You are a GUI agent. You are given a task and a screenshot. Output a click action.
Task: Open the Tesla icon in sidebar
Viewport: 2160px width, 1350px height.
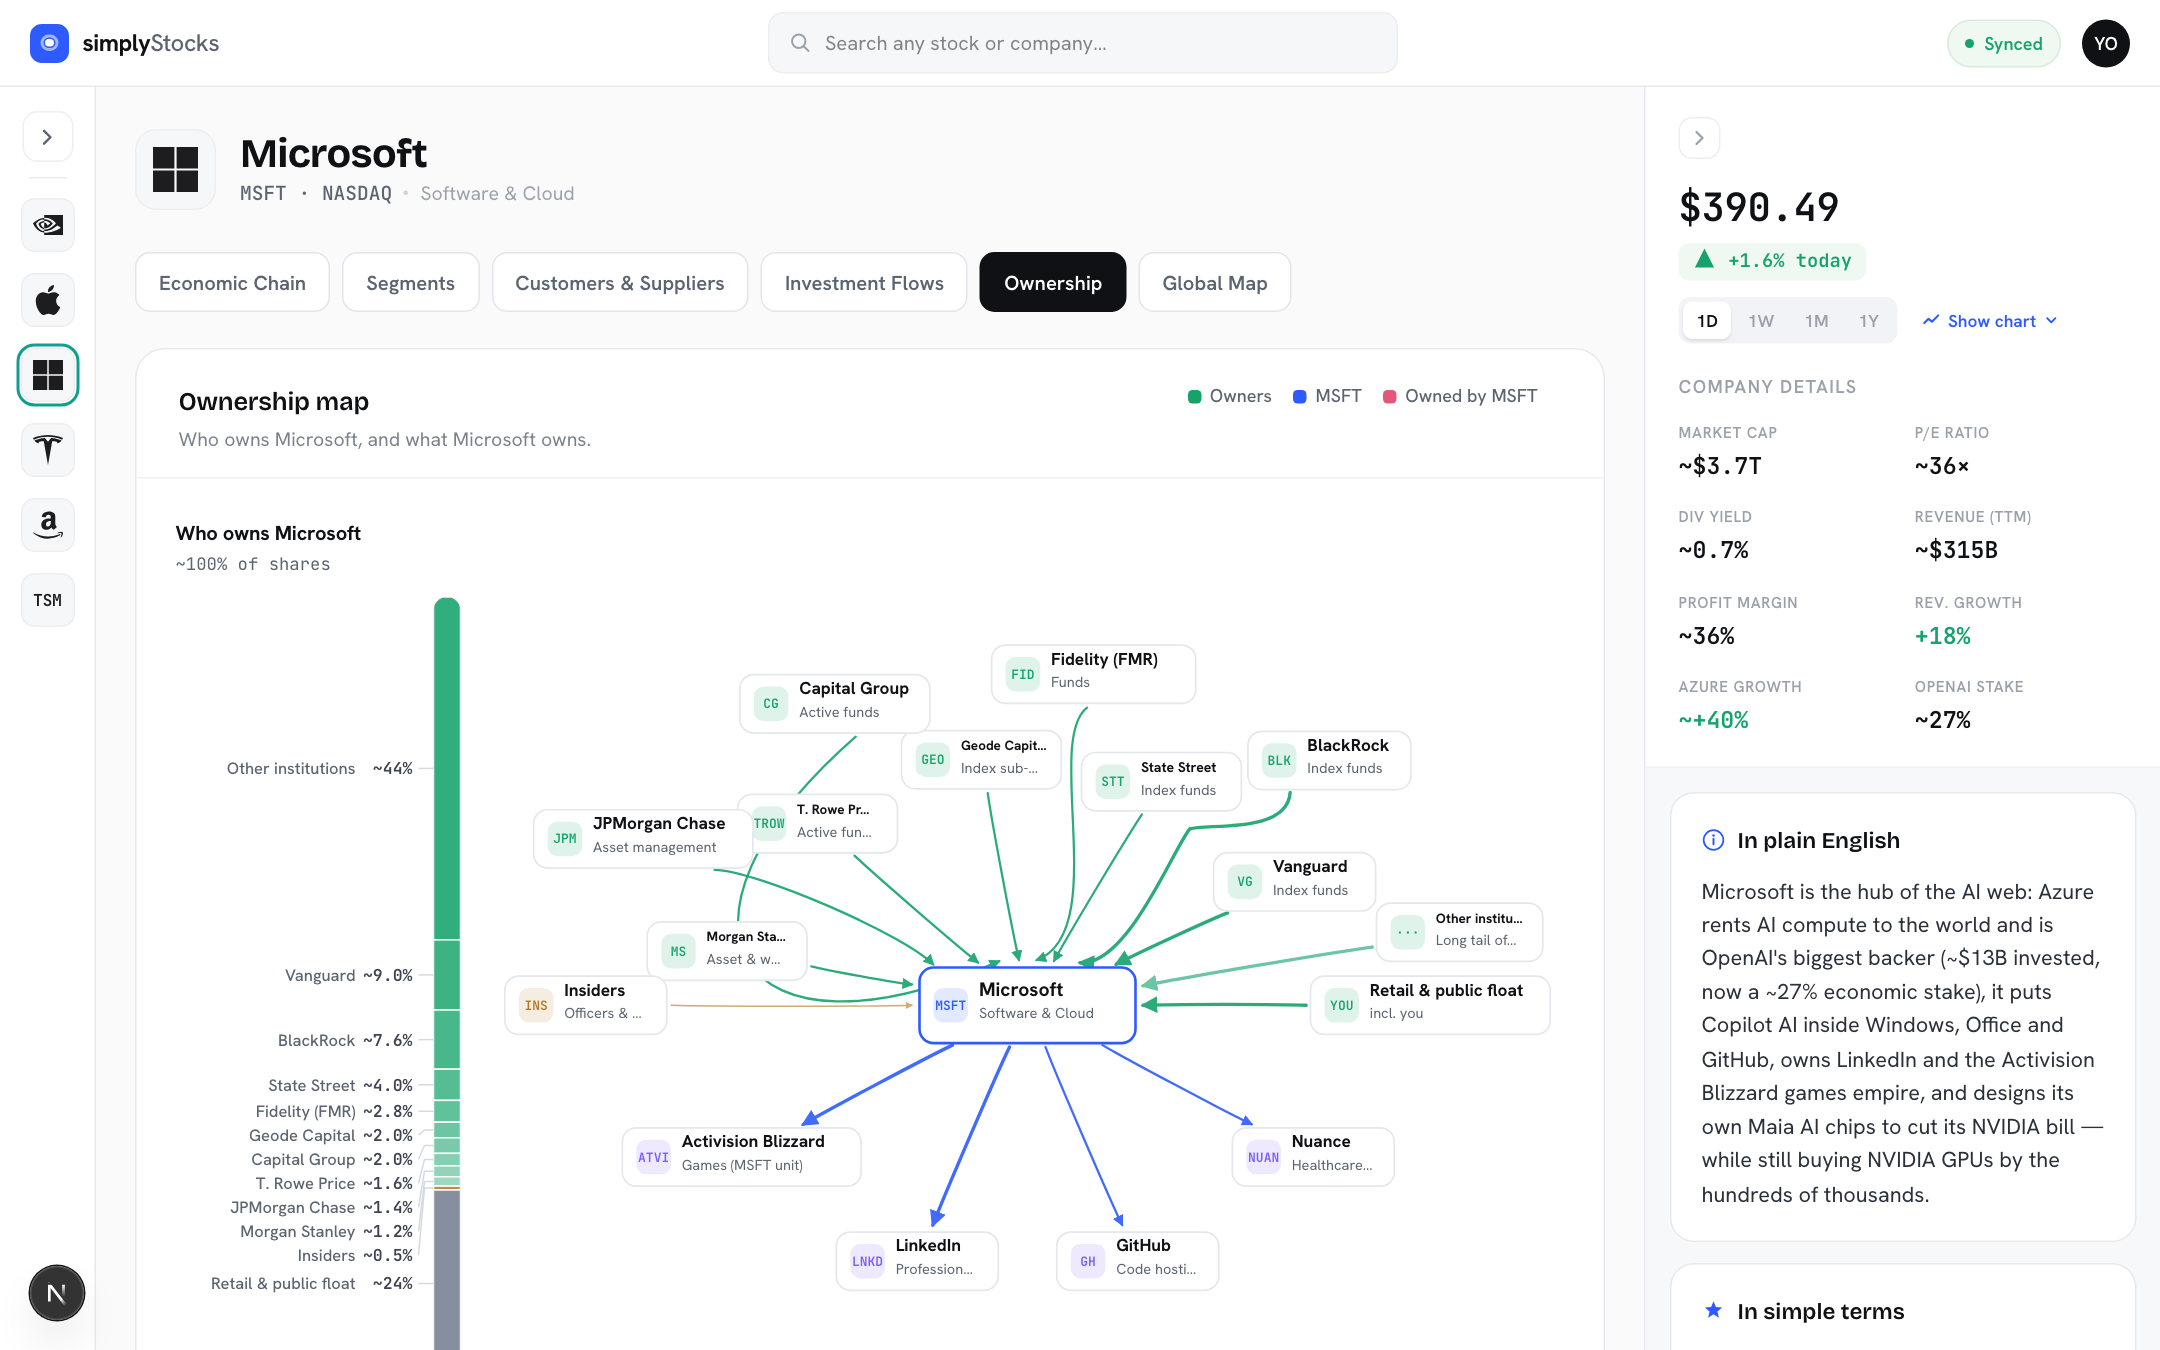pos(48,450)
